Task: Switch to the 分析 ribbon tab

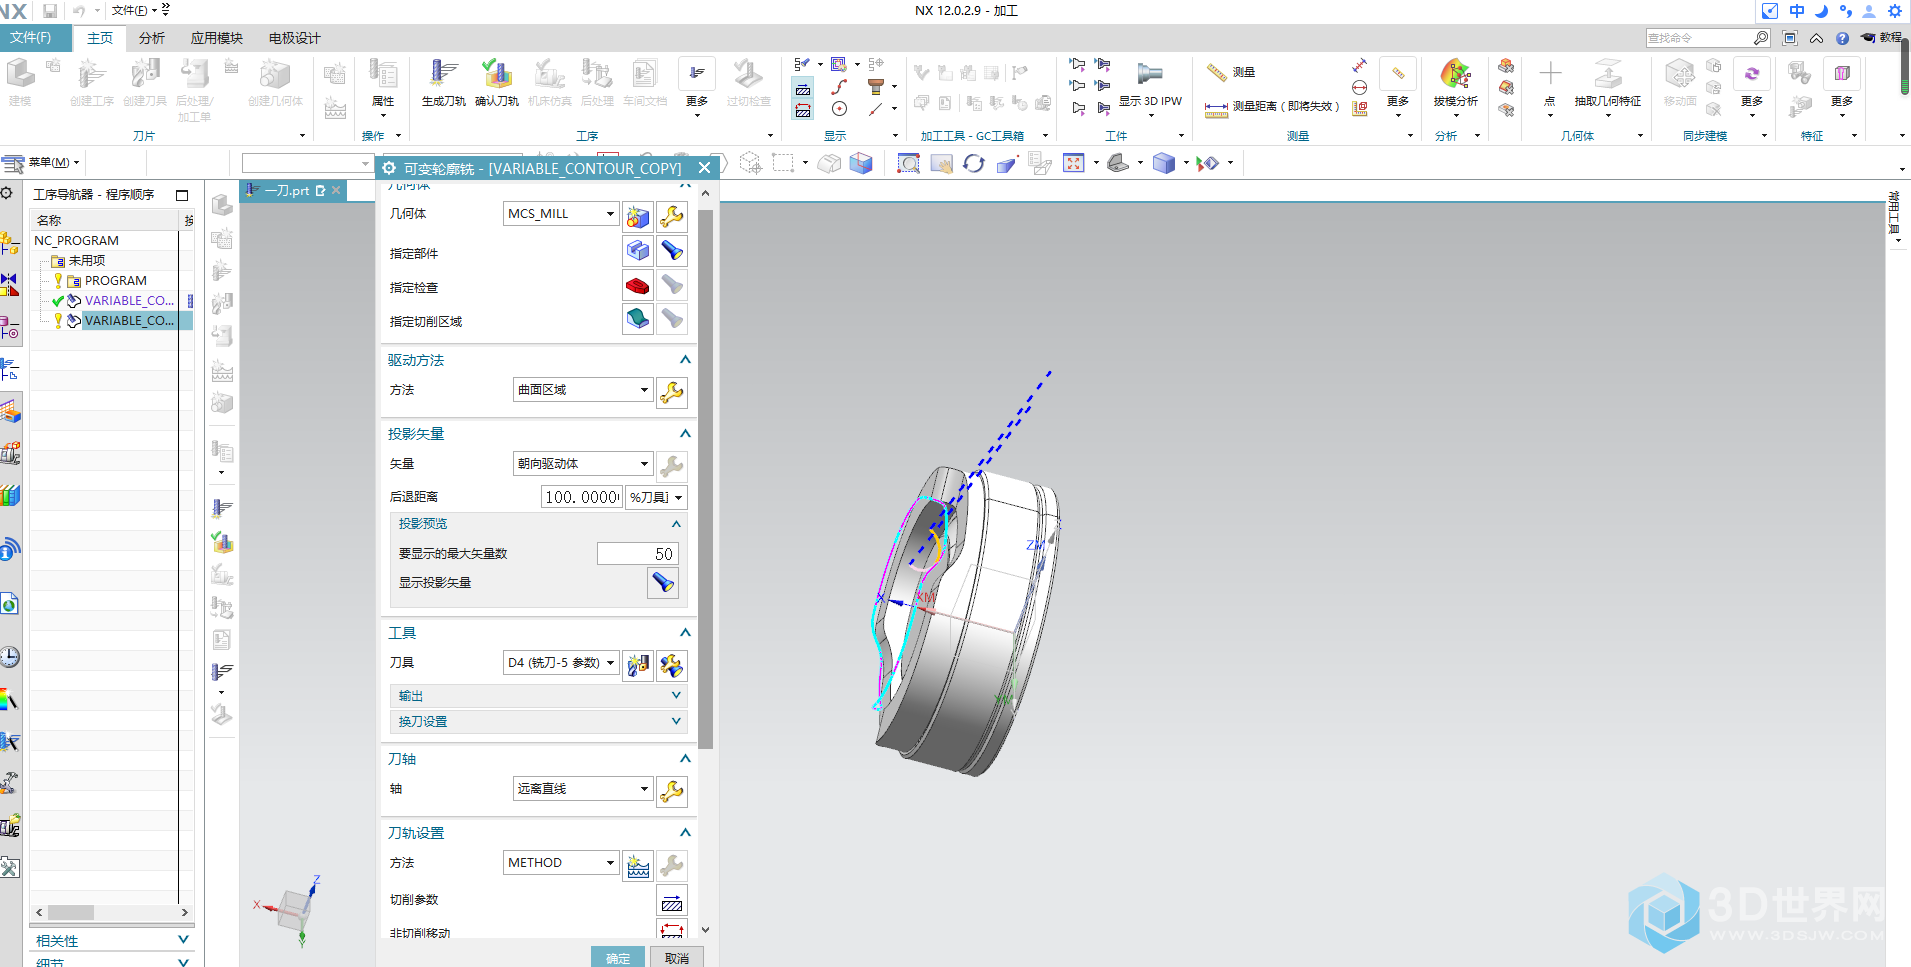Action: pos(152,38)
